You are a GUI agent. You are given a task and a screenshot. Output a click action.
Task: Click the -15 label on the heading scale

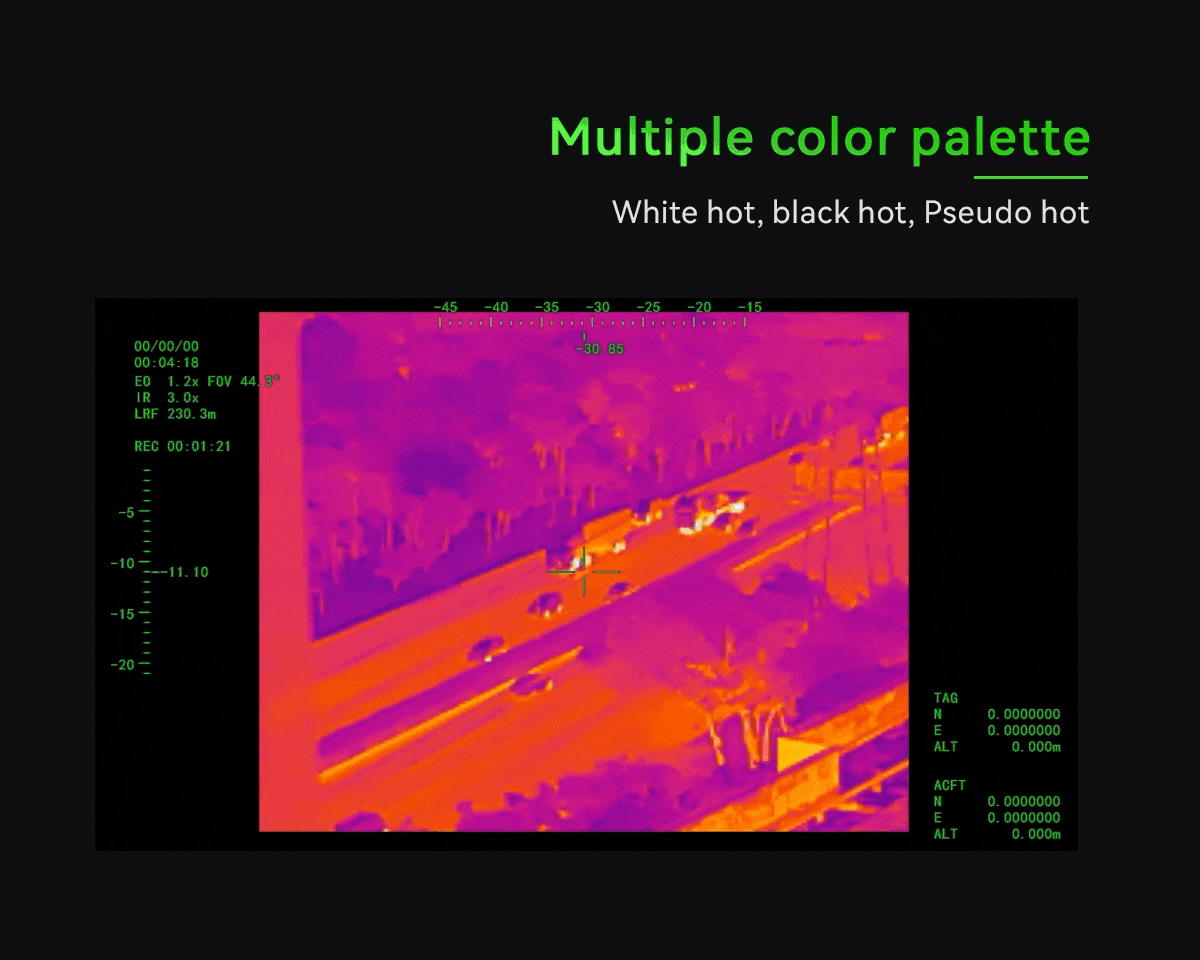(x=749, y=307)
